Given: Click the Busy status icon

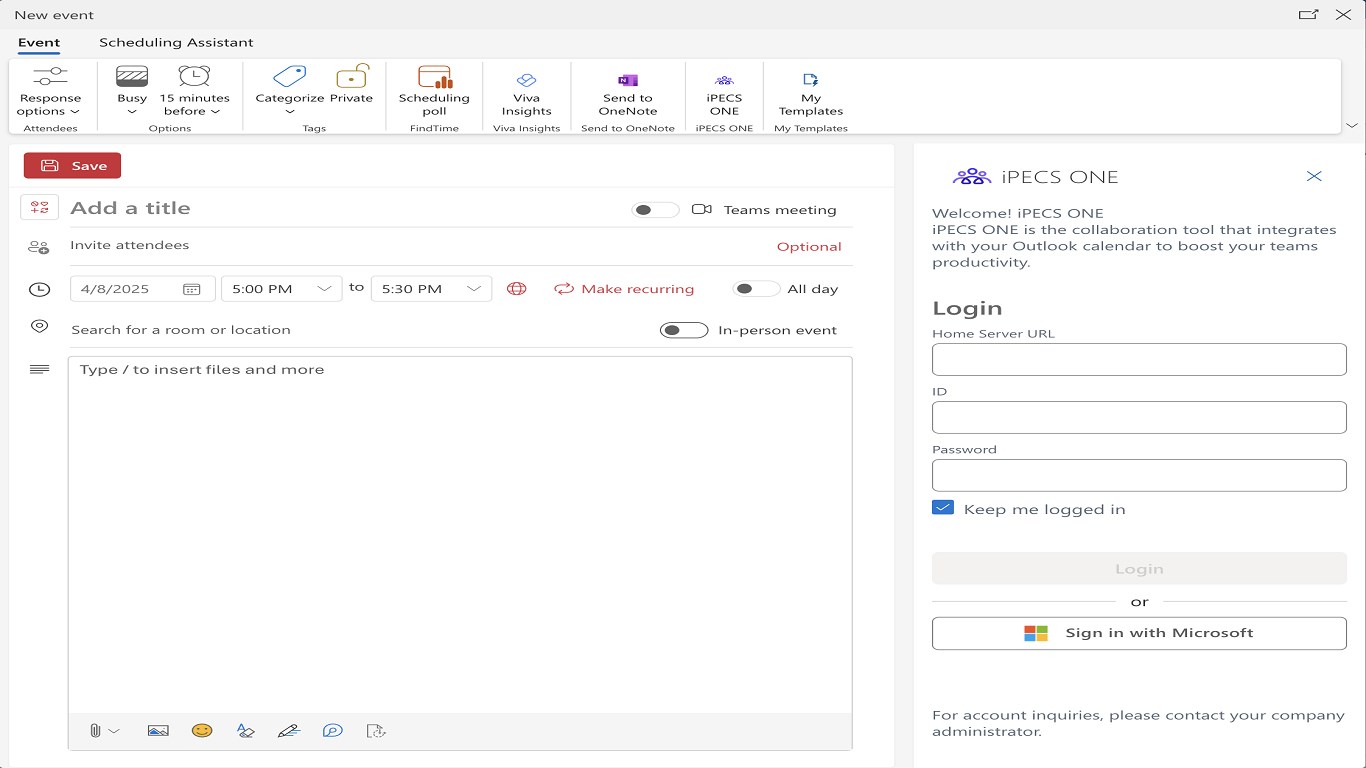Looking at the screenshot, I should [x=132, y=76].
